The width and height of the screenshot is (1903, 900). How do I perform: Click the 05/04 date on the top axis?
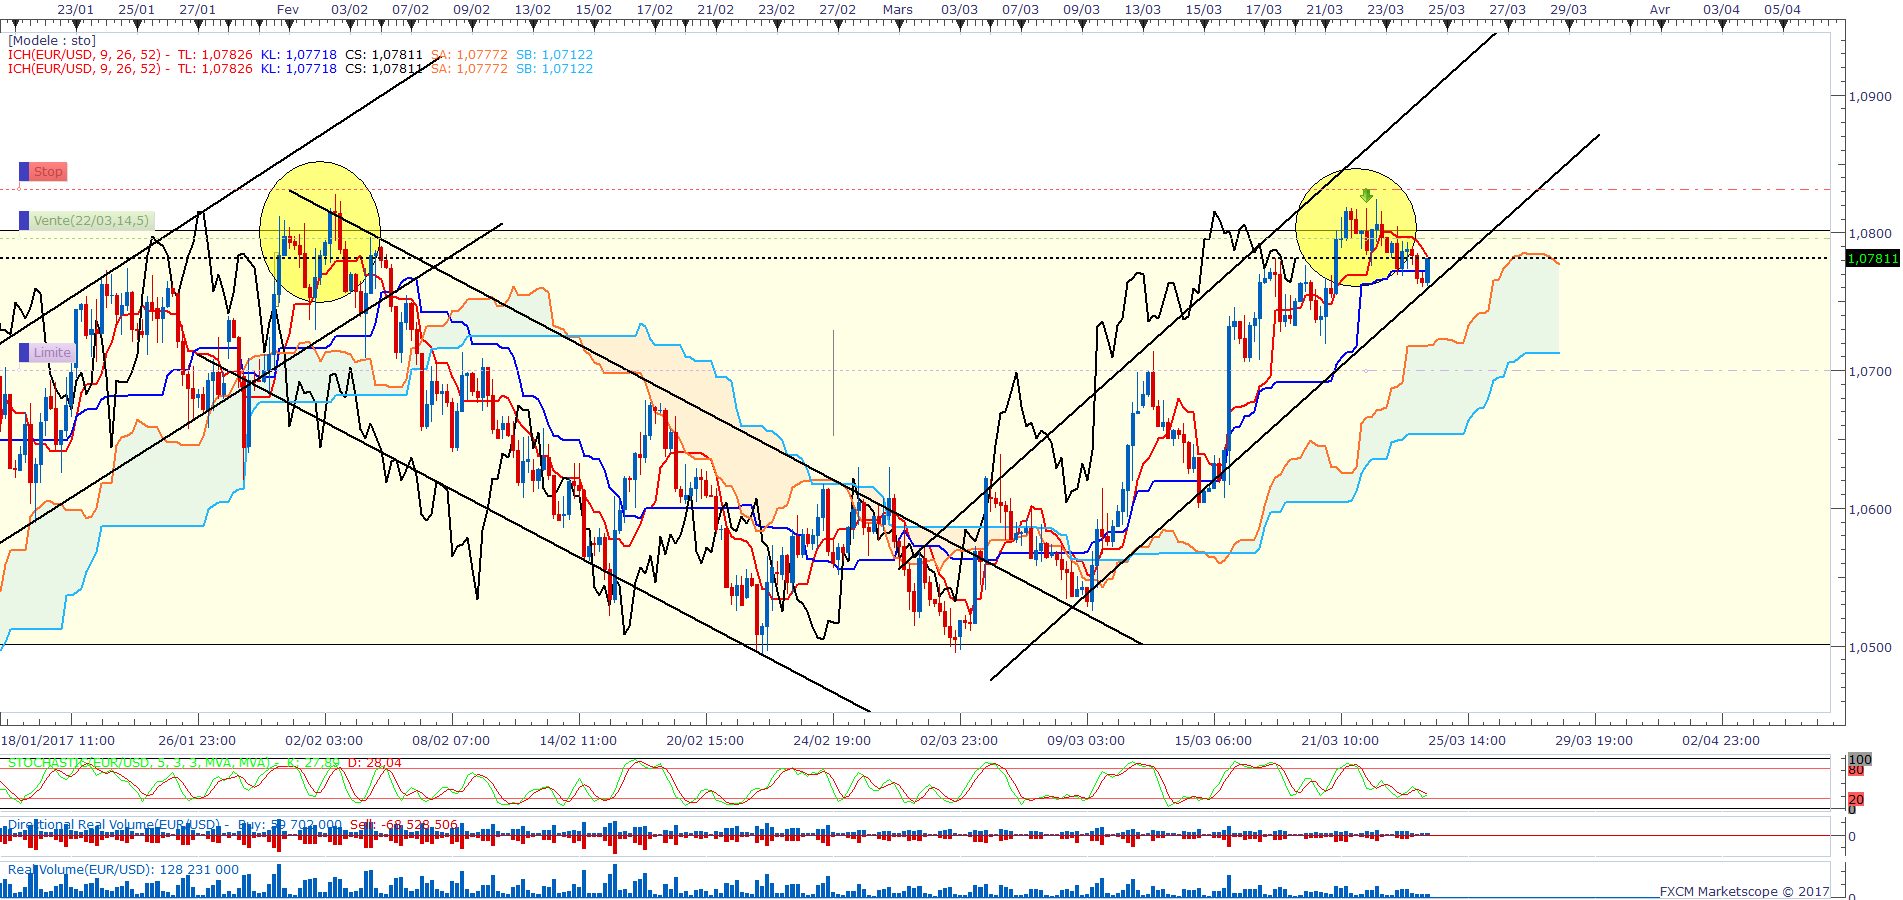pos(1782,10)
